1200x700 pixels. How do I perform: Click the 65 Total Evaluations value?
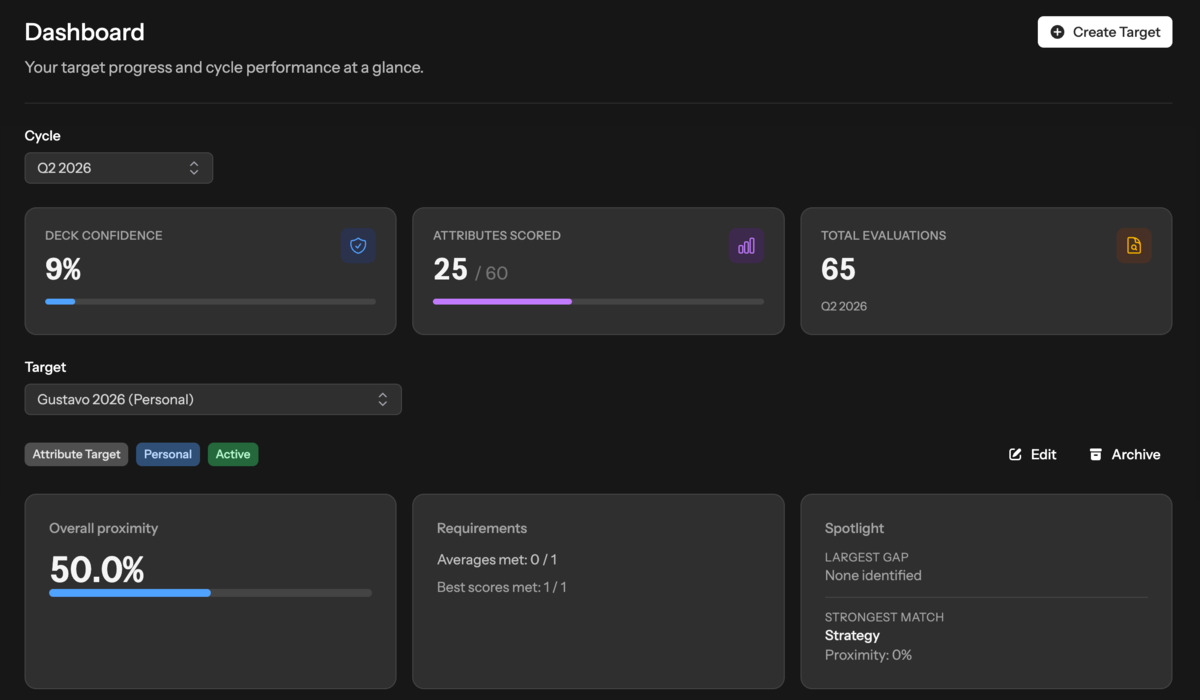click(838, 269)
